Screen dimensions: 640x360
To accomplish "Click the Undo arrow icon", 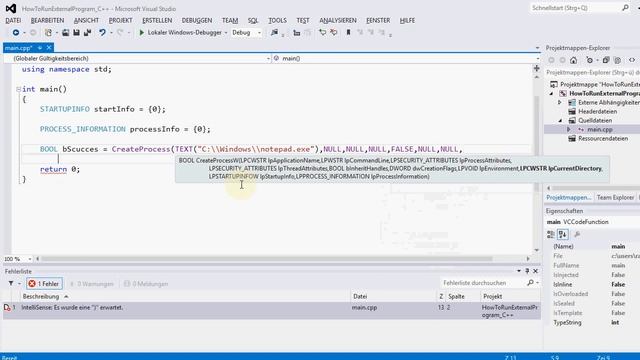I will 102,32.
